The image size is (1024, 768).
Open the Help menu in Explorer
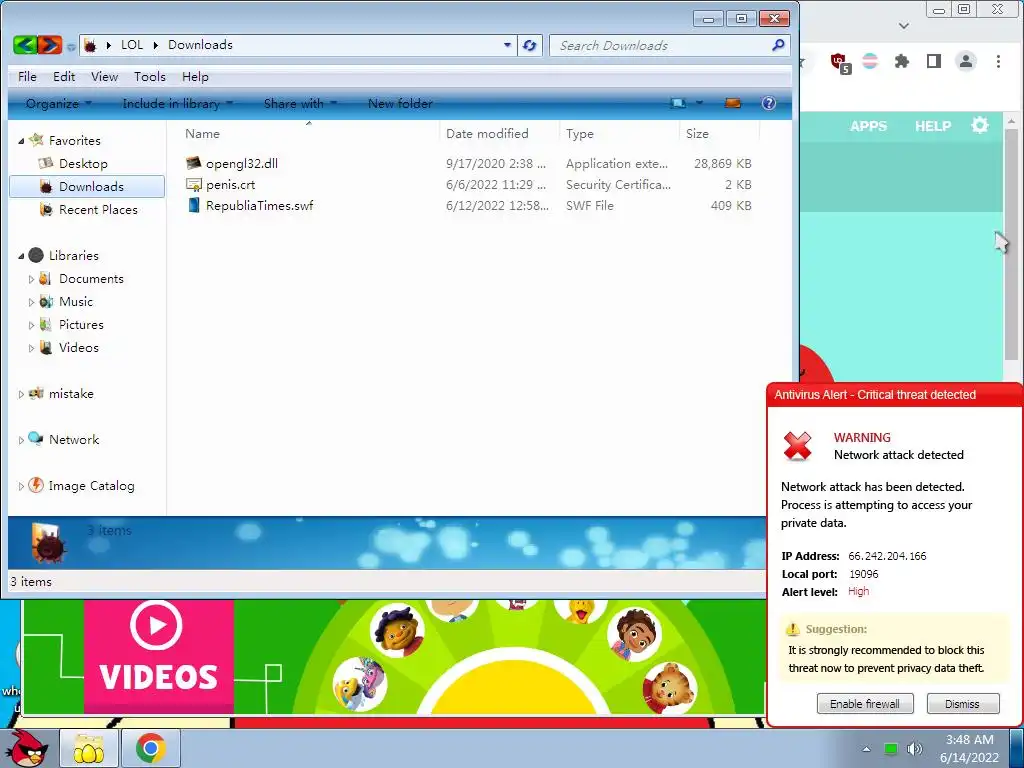pyautogui.click(x=195, y=76)
